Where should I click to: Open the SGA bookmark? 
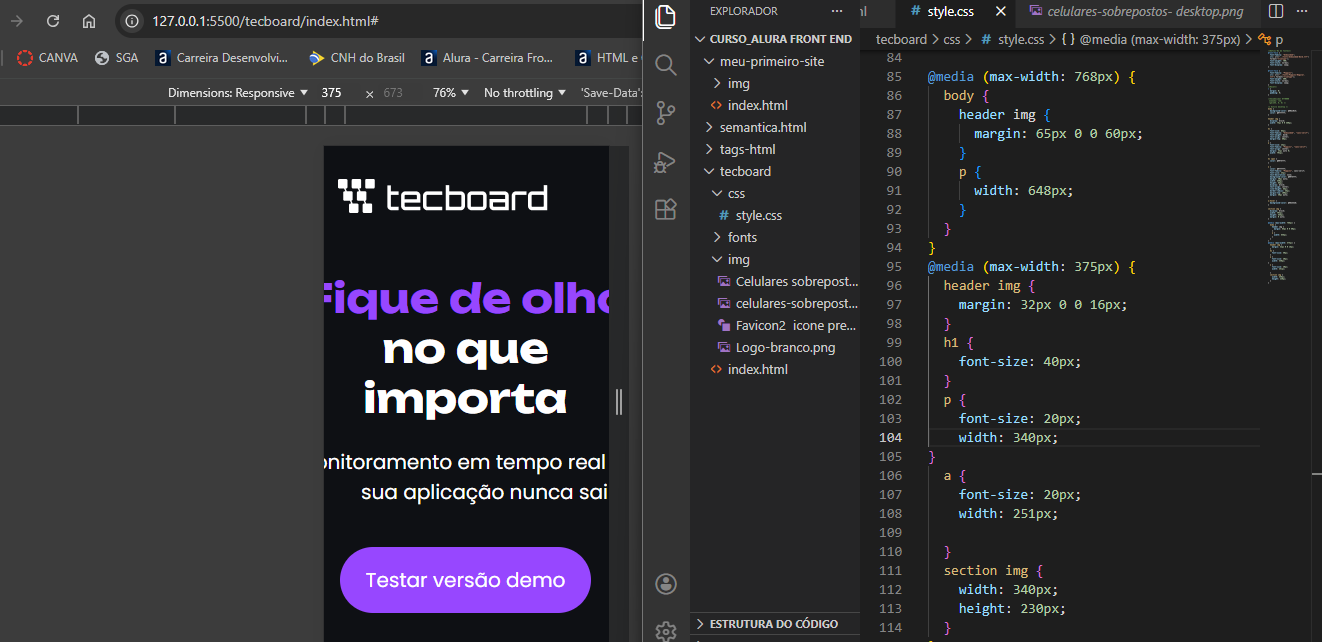(116, 58)
